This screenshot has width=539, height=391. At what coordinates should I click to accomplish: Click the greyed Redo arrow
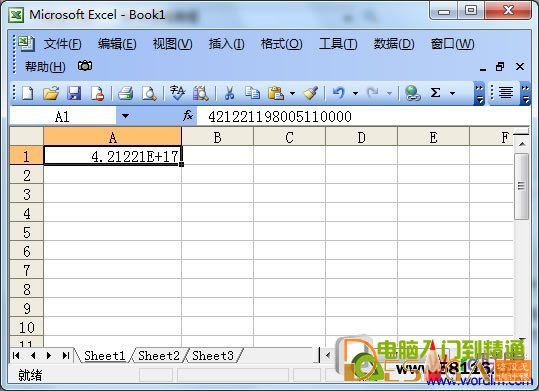point(373,93)
